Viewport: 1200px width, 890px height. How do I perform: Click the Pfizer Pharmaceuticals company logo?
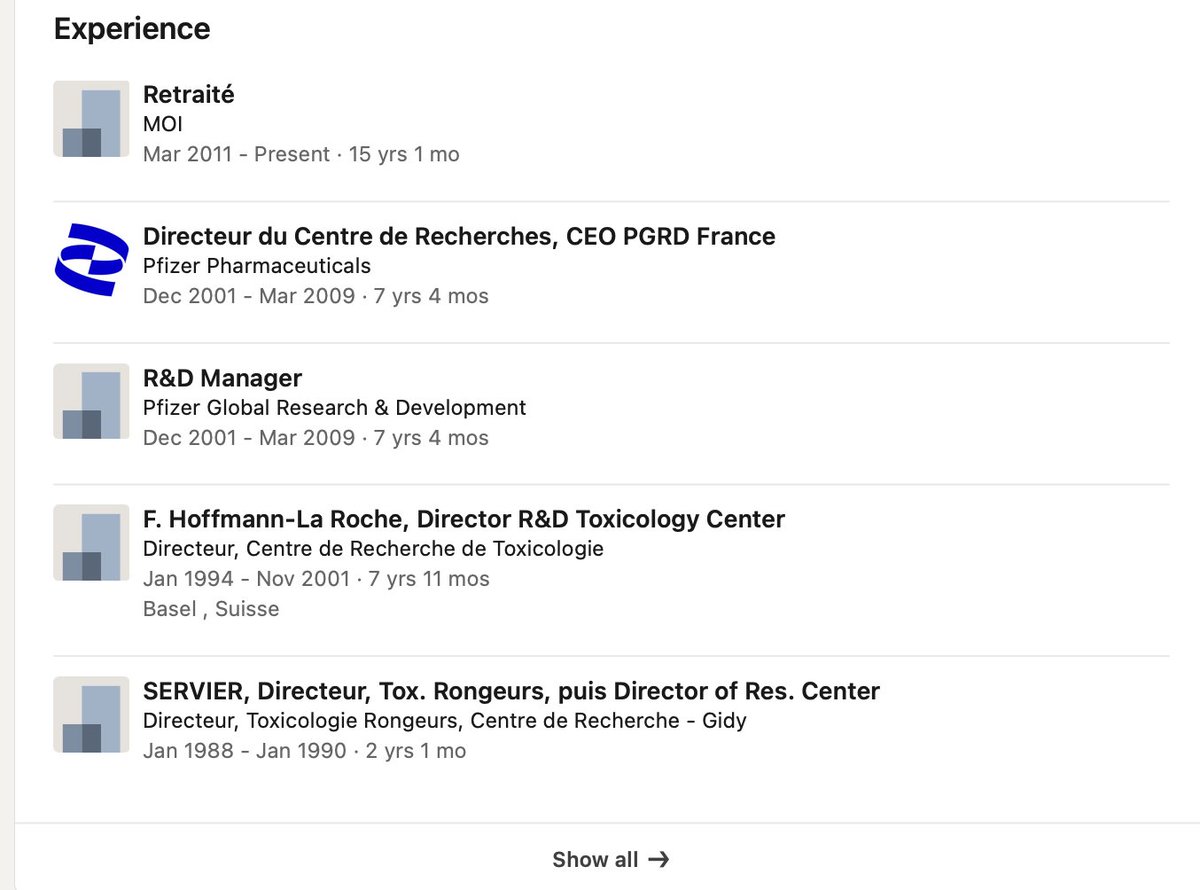91,260
